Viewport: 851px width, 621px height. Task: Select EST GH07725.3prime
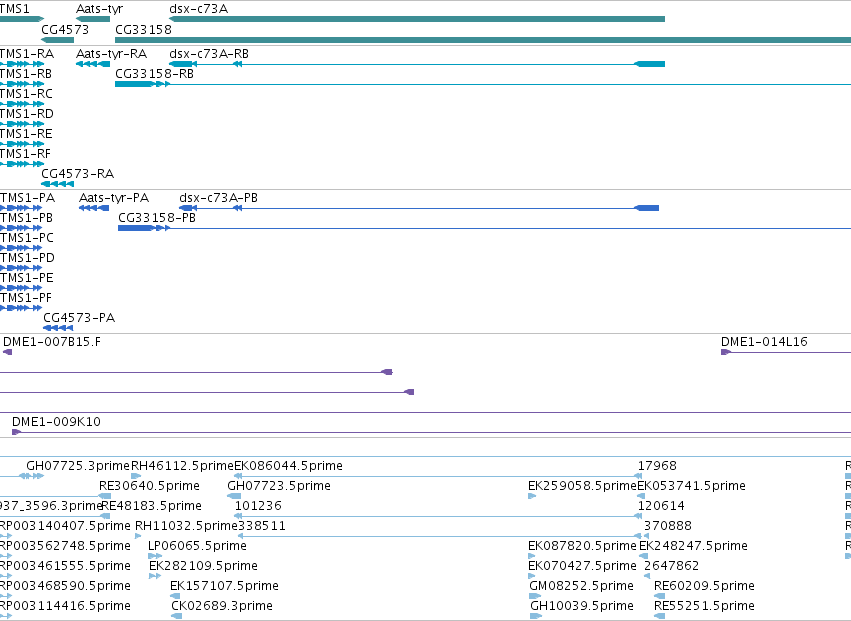pyautogui.click(x=78, y=466)
